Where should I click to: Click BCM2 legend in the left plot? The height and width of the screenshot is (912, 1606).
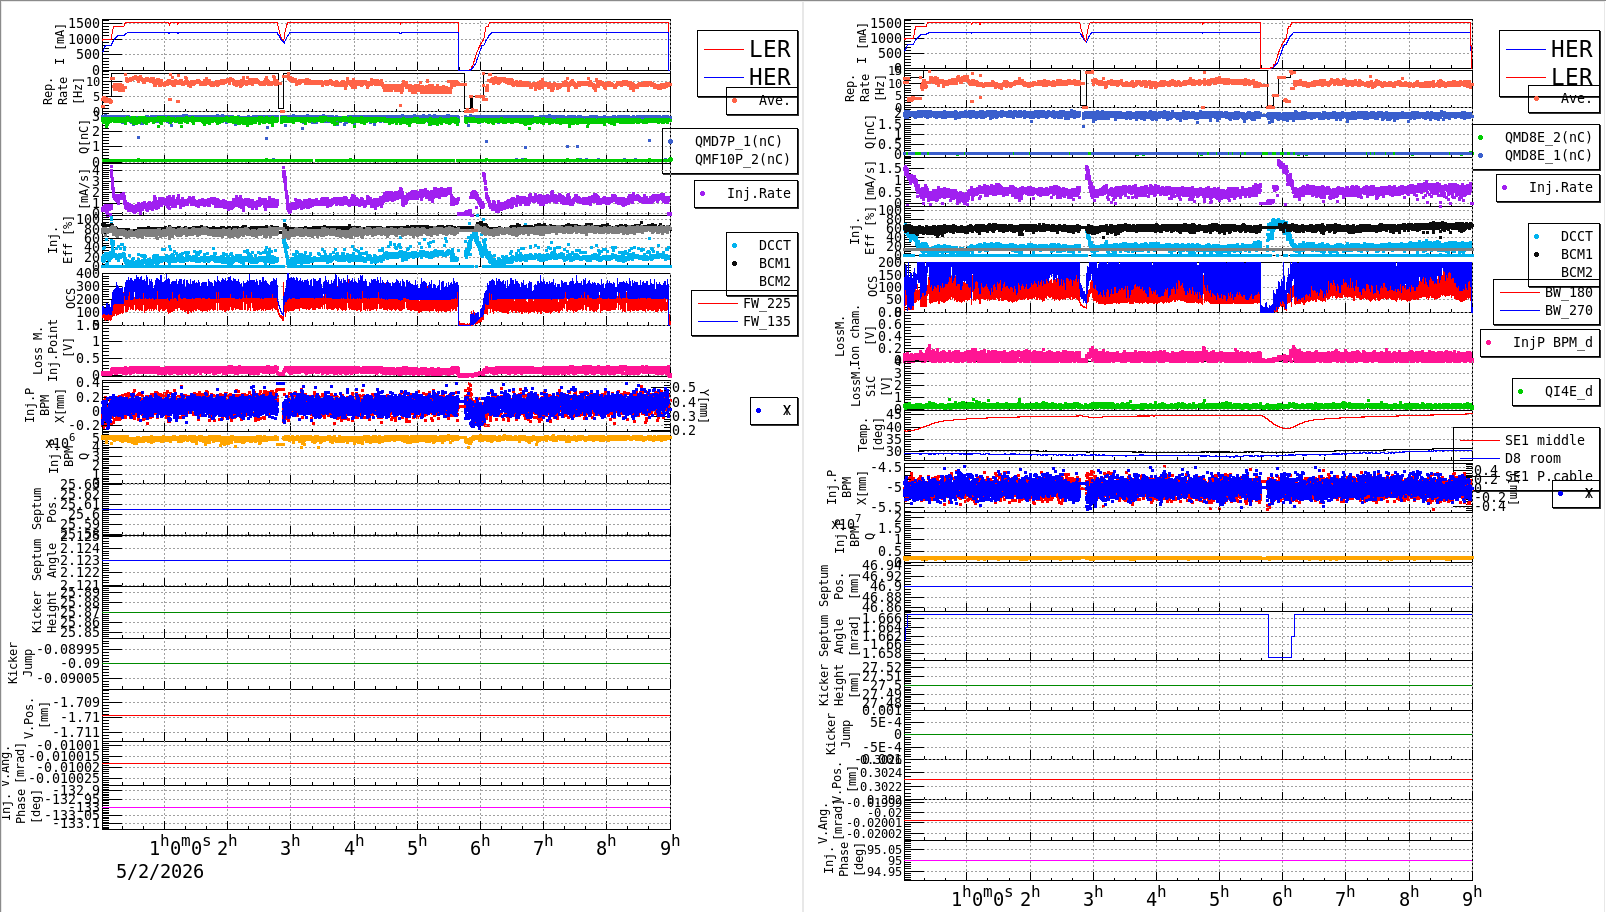[774, 281]
